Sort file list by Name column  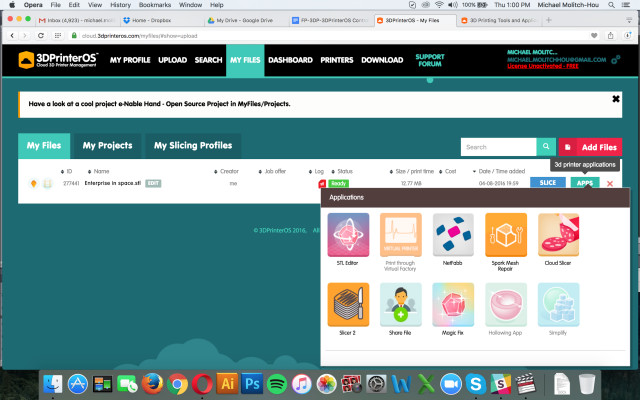tap(101, 171)
